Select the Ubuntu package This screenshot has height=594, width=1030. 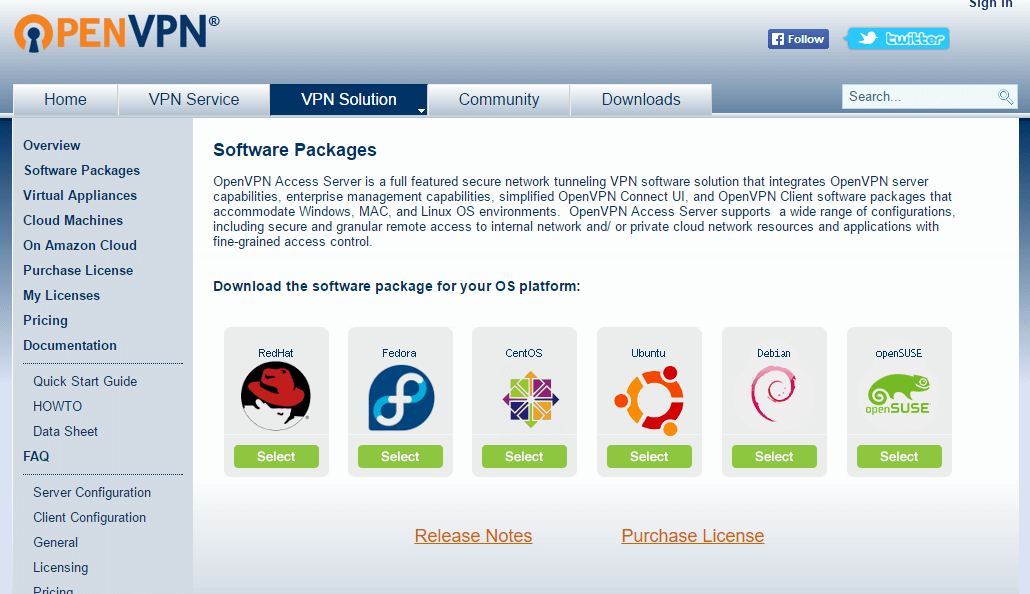click(649, 457)
